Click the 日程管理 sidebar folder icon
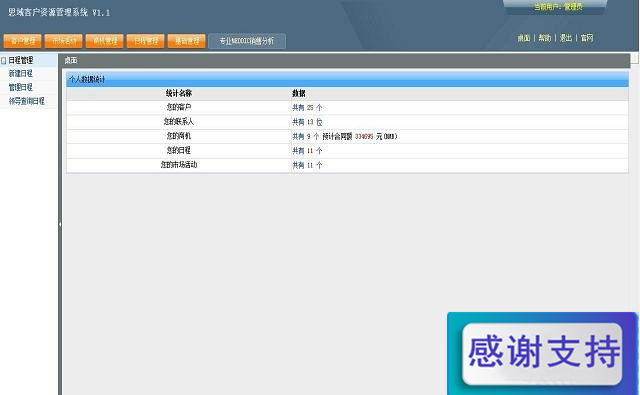Screen dimensions: 640x395 (4, 61)
